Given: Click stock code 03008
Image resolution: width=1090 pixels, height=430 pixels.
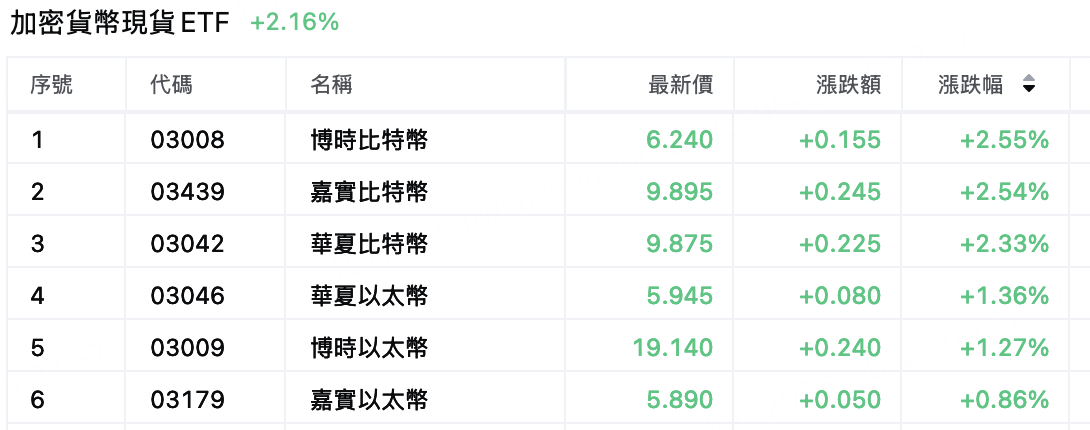Looking at the screenshot, I should tap(188, 140).
